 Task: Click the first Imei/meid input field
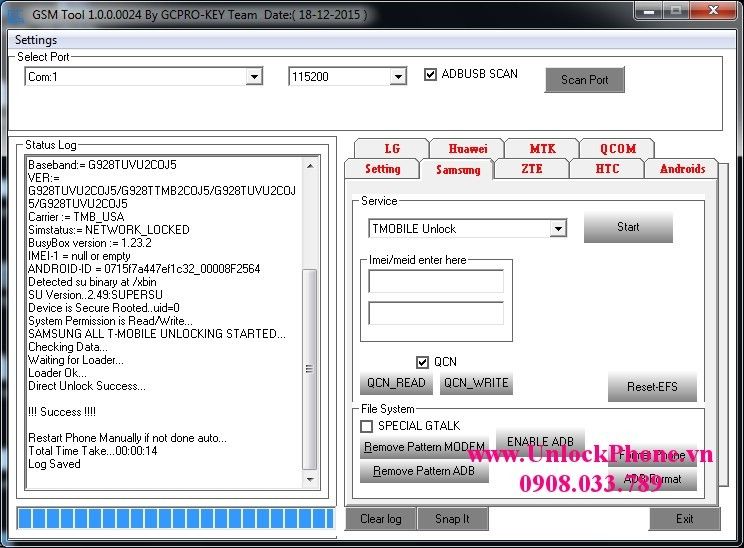pyautogui.click(x=436, y=282)
